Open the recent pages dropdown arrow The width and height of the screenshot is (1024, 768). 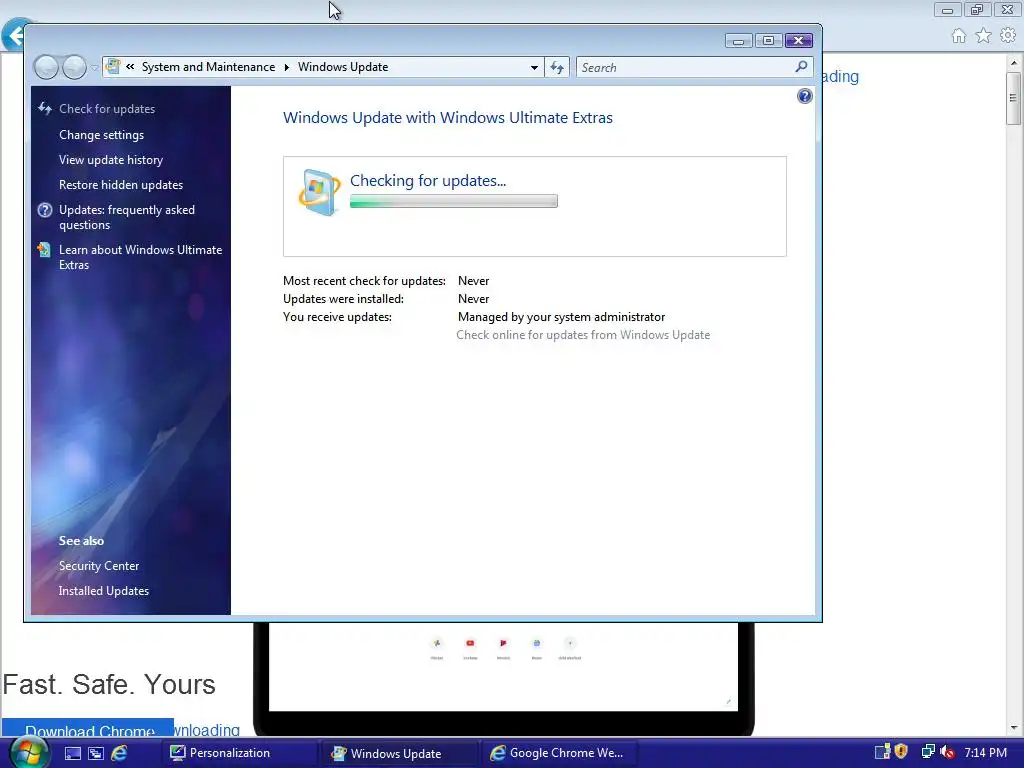point(95,67)
